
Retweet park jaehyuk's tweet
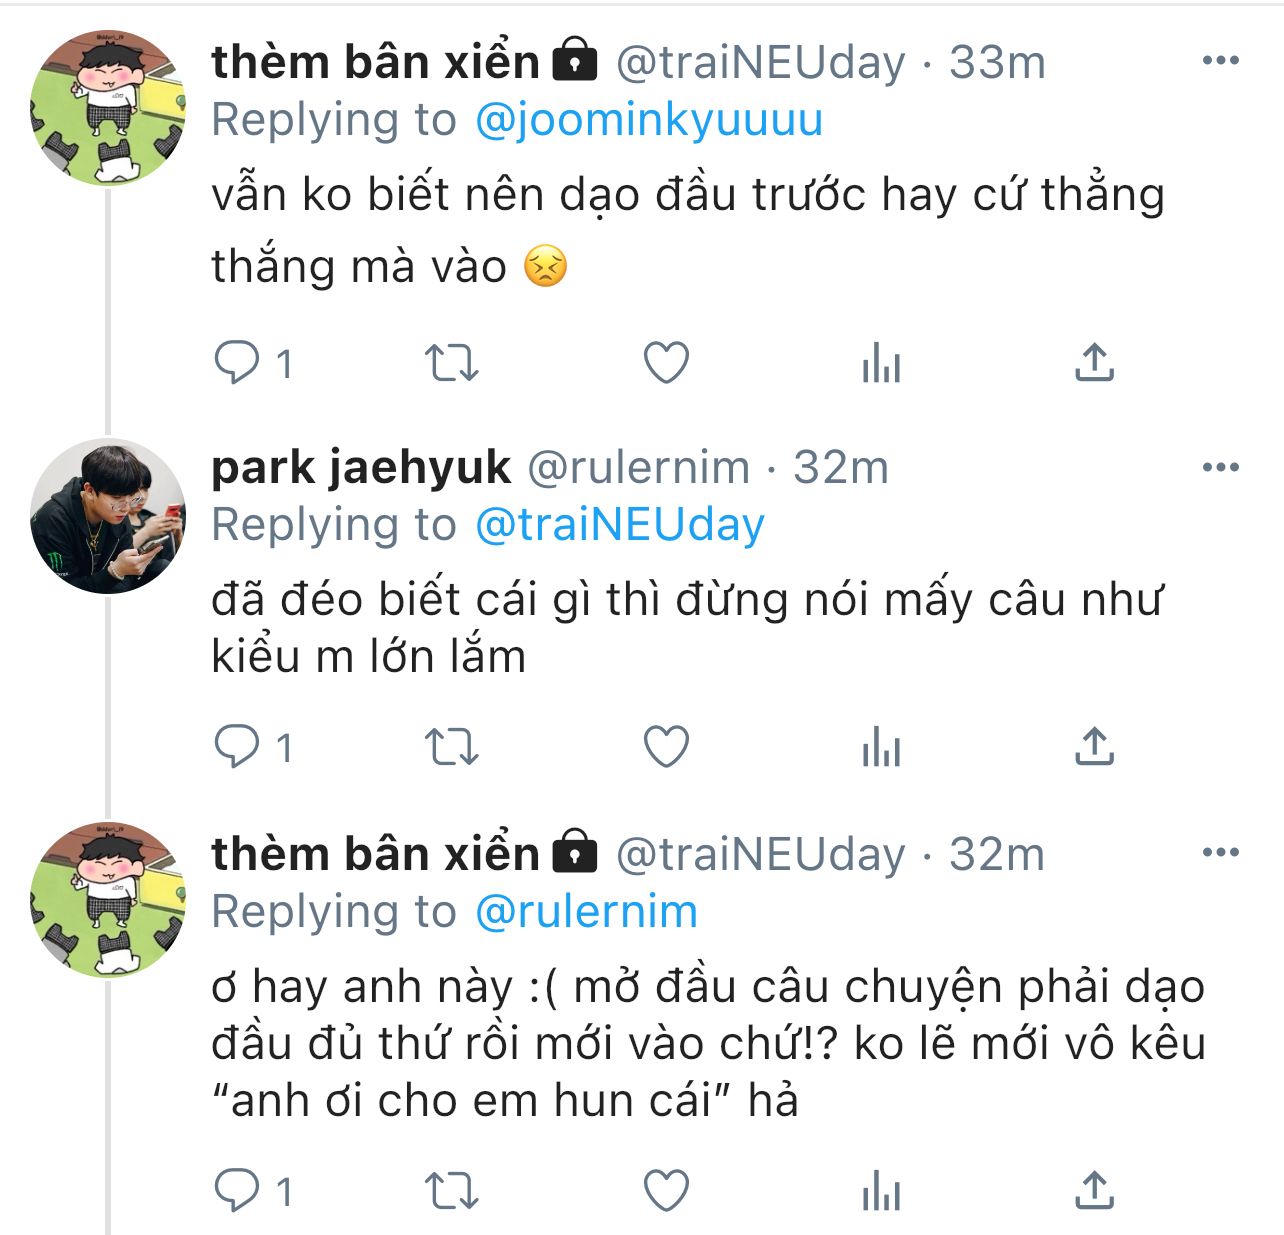tap(452, 746)
